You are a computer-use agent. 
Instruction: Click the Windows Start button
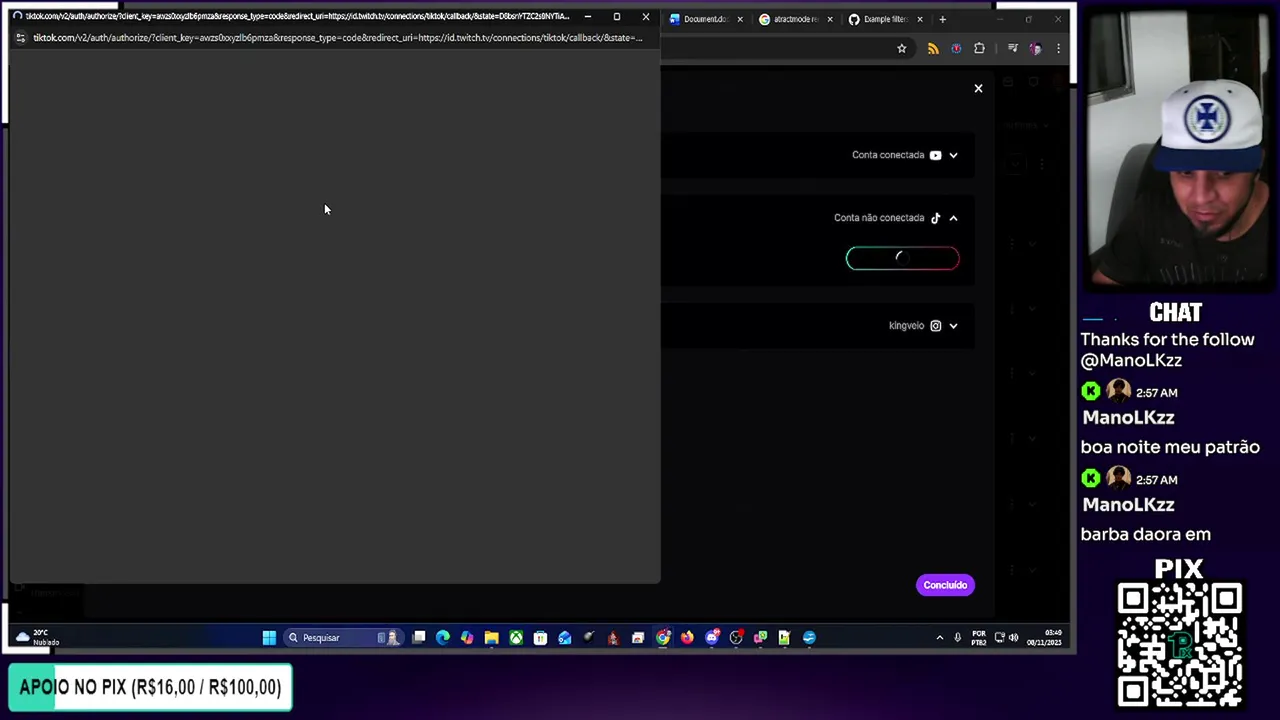click(x=269, y=637)
